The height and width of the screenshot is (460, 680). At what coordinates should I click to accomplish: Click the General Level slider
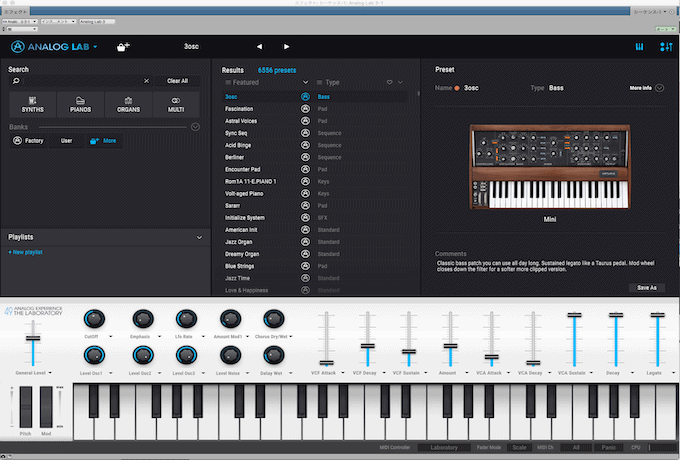(33, 338)
